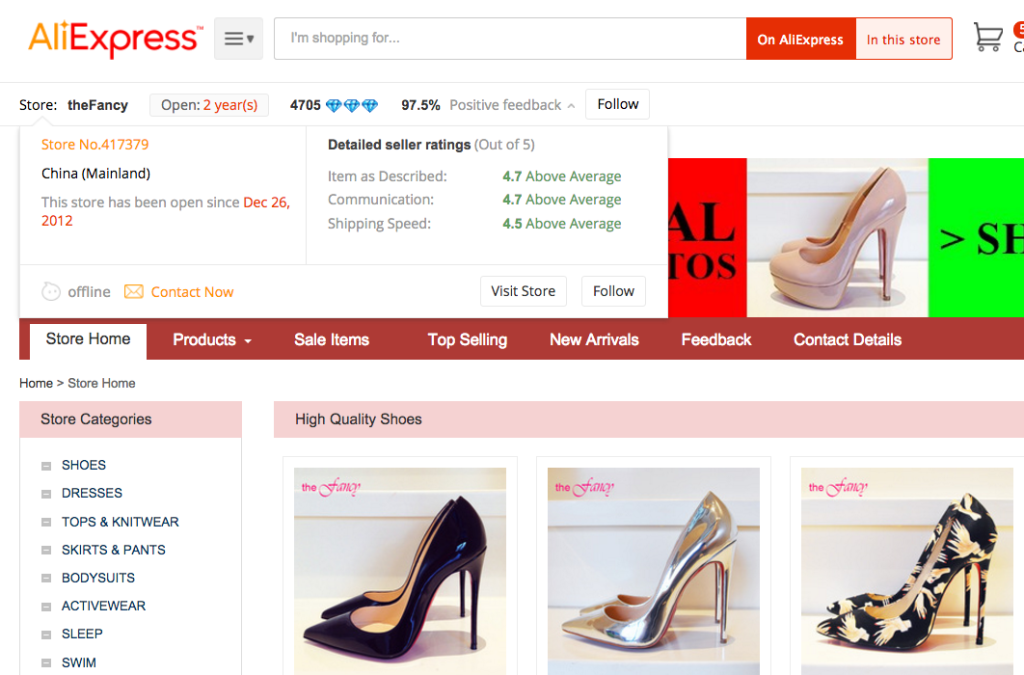Collapse the SHOES category icon
The image size is (1024, 675).
[x=46, y=465]
